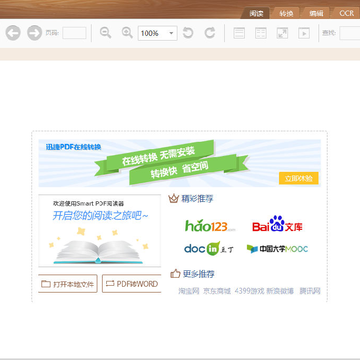
Task: Click 打开本地文件 button
Action: [68, 284]
